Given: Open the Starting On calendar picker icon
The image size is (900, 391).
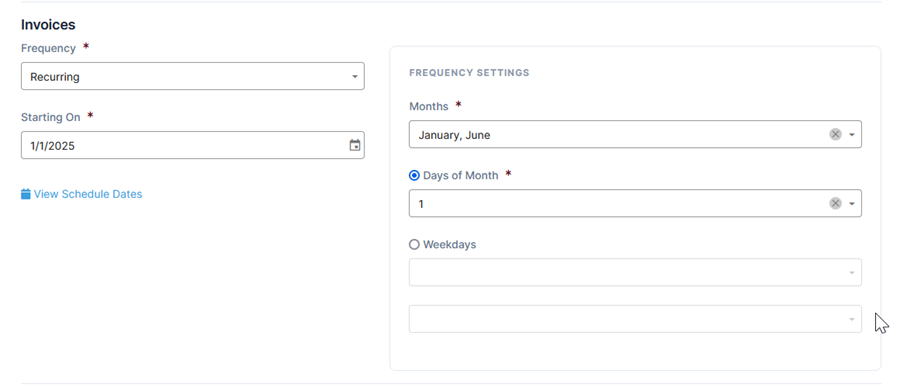Looking at the screenshot, I should click(x=355, y=145).
